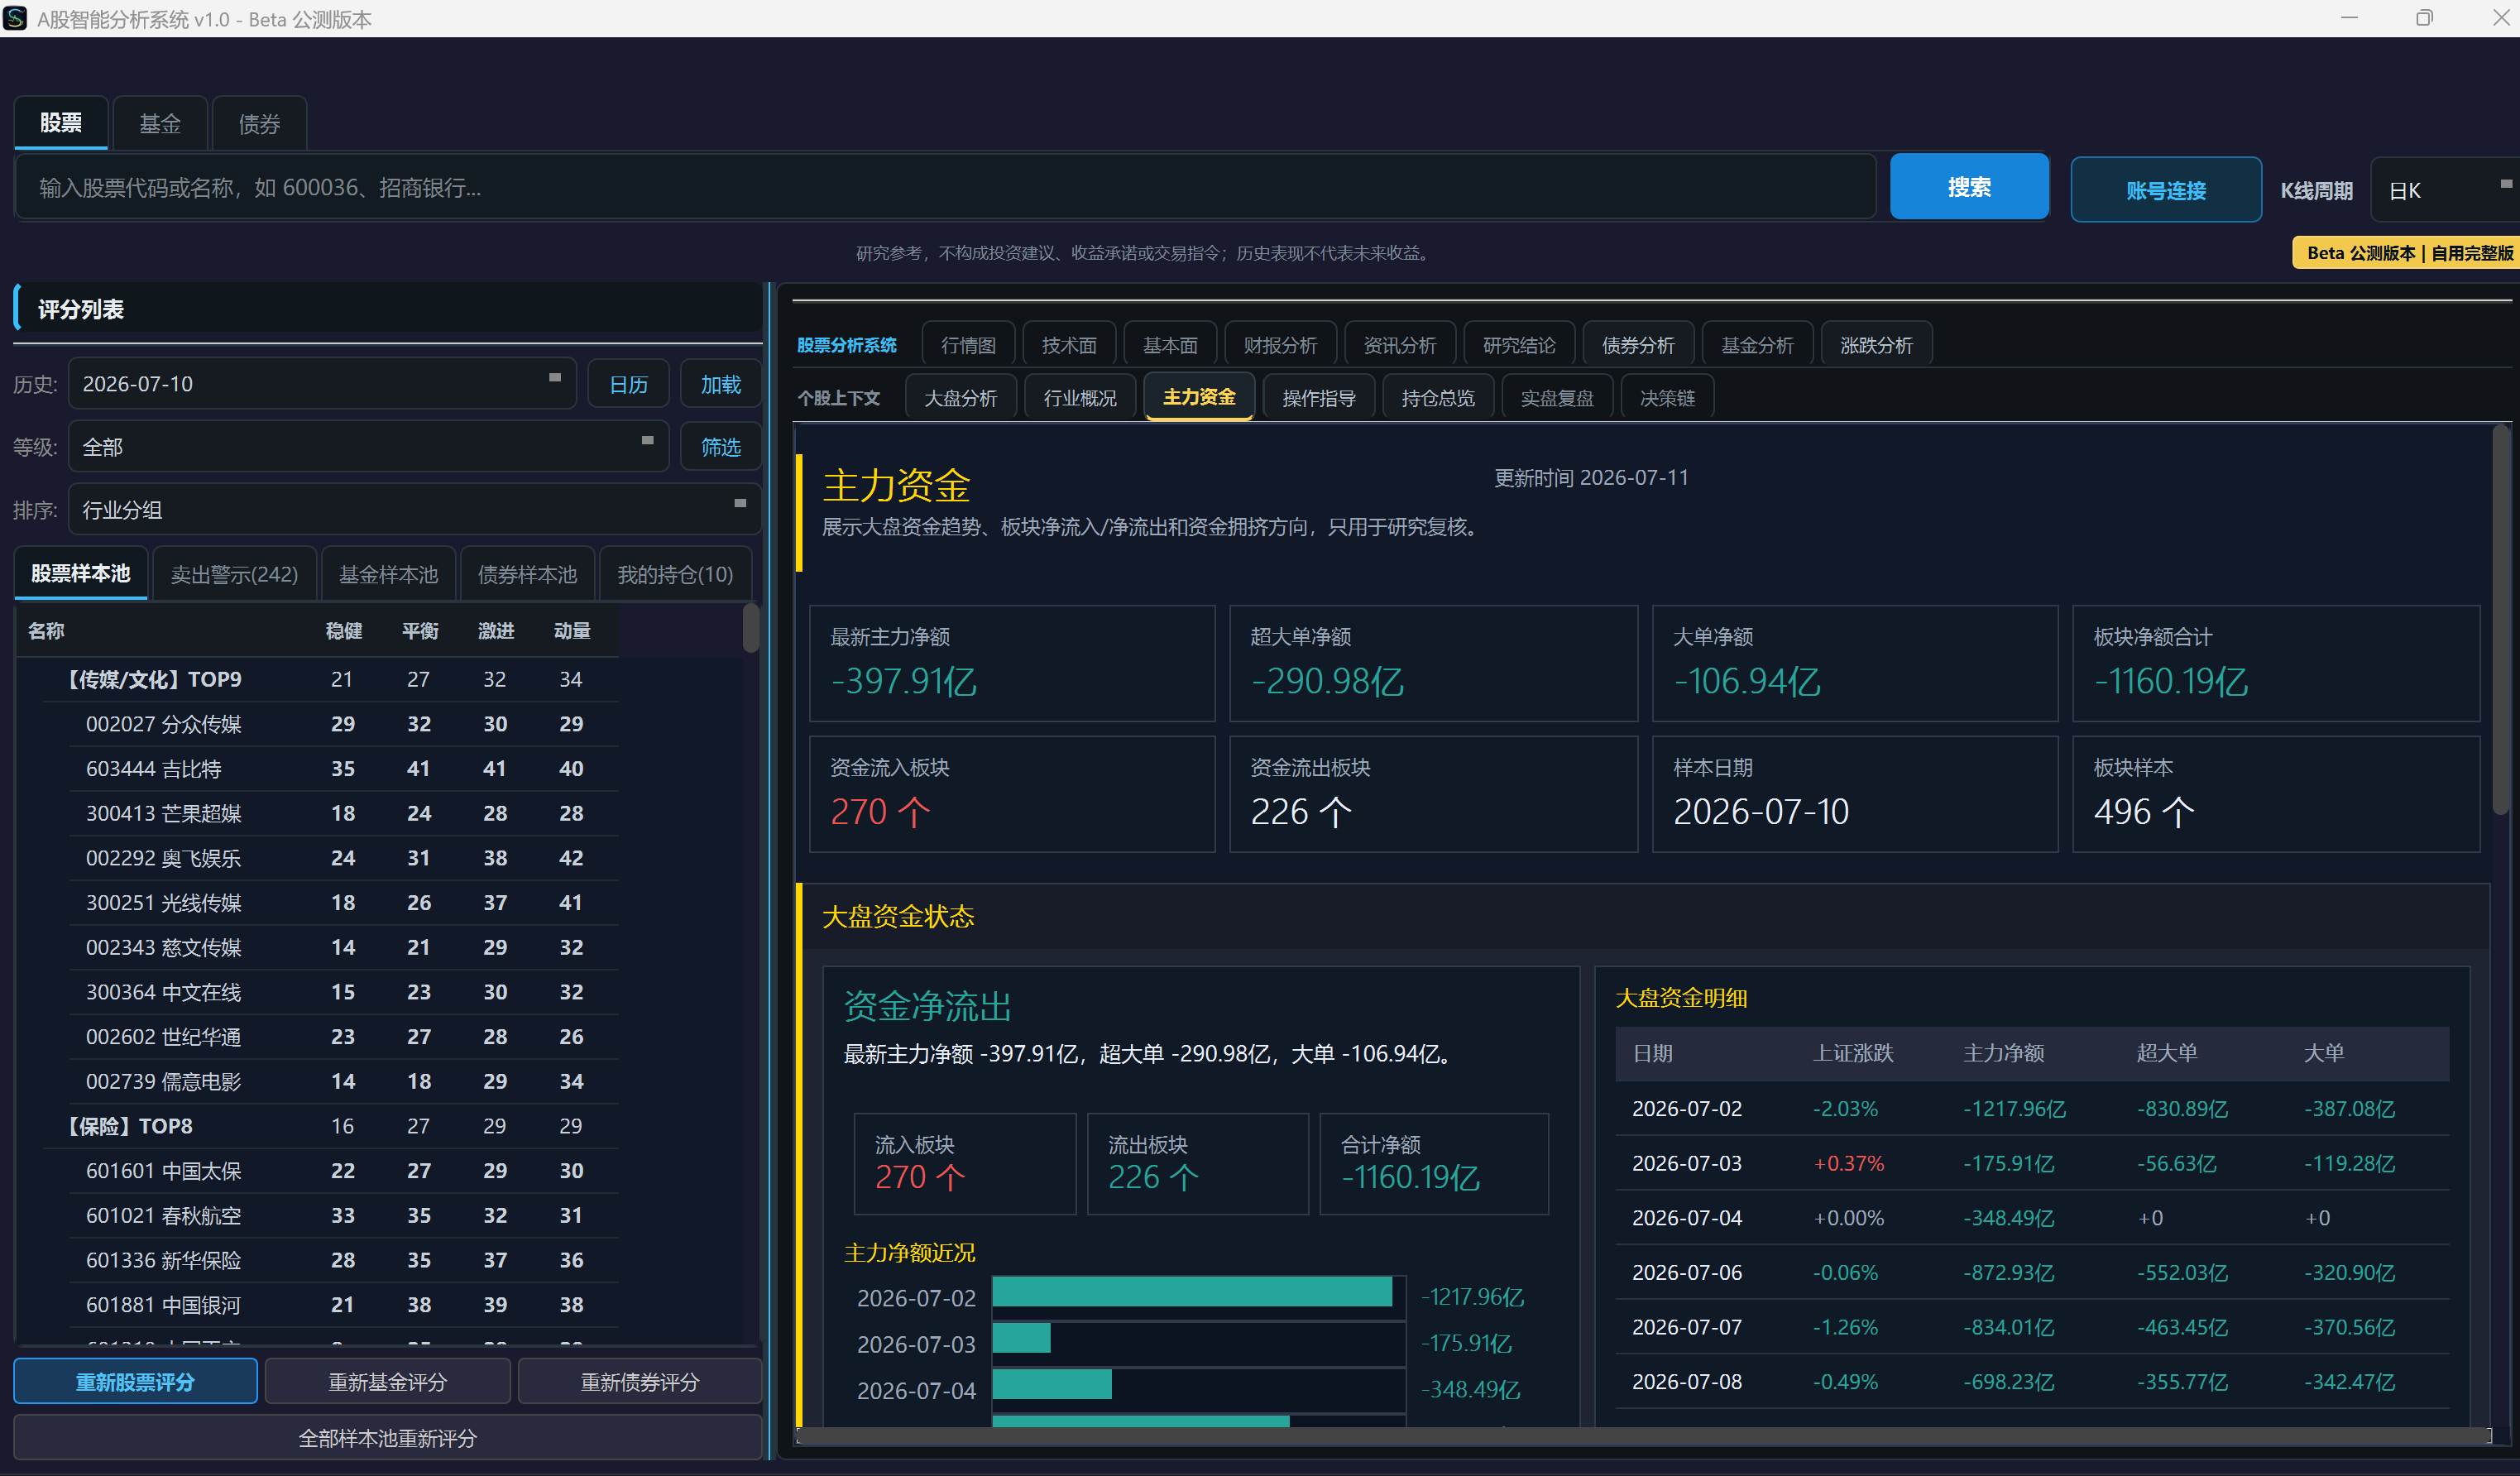Switch to the 股票 tab
This screenshot has width=2520, height=1476.
(x=61, y=123)
